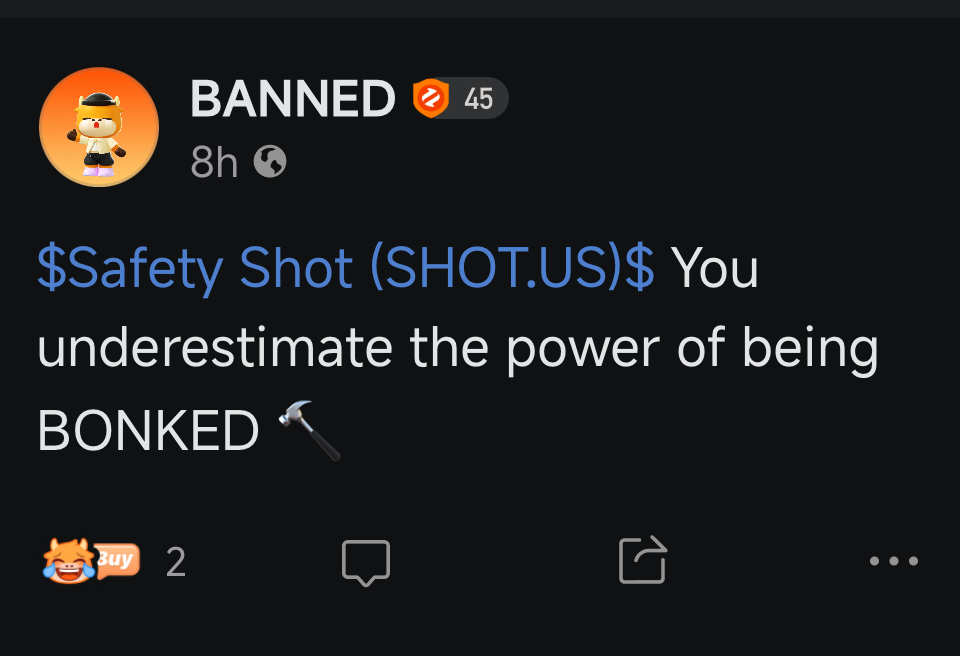Click the orange shield badge icon
Viewport: 960px width, 656px height.
tap(431, 99)
